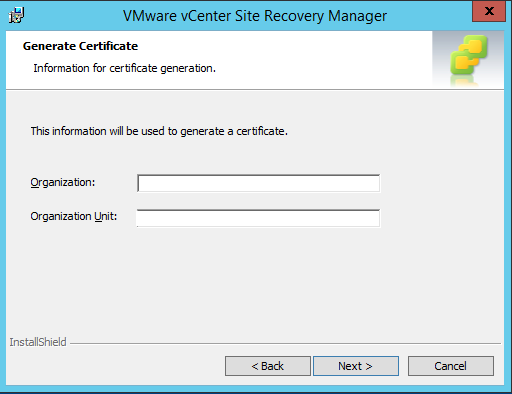Click the 'This information will be used' text
The image size is (512, 394).
[x=159, y=131]
